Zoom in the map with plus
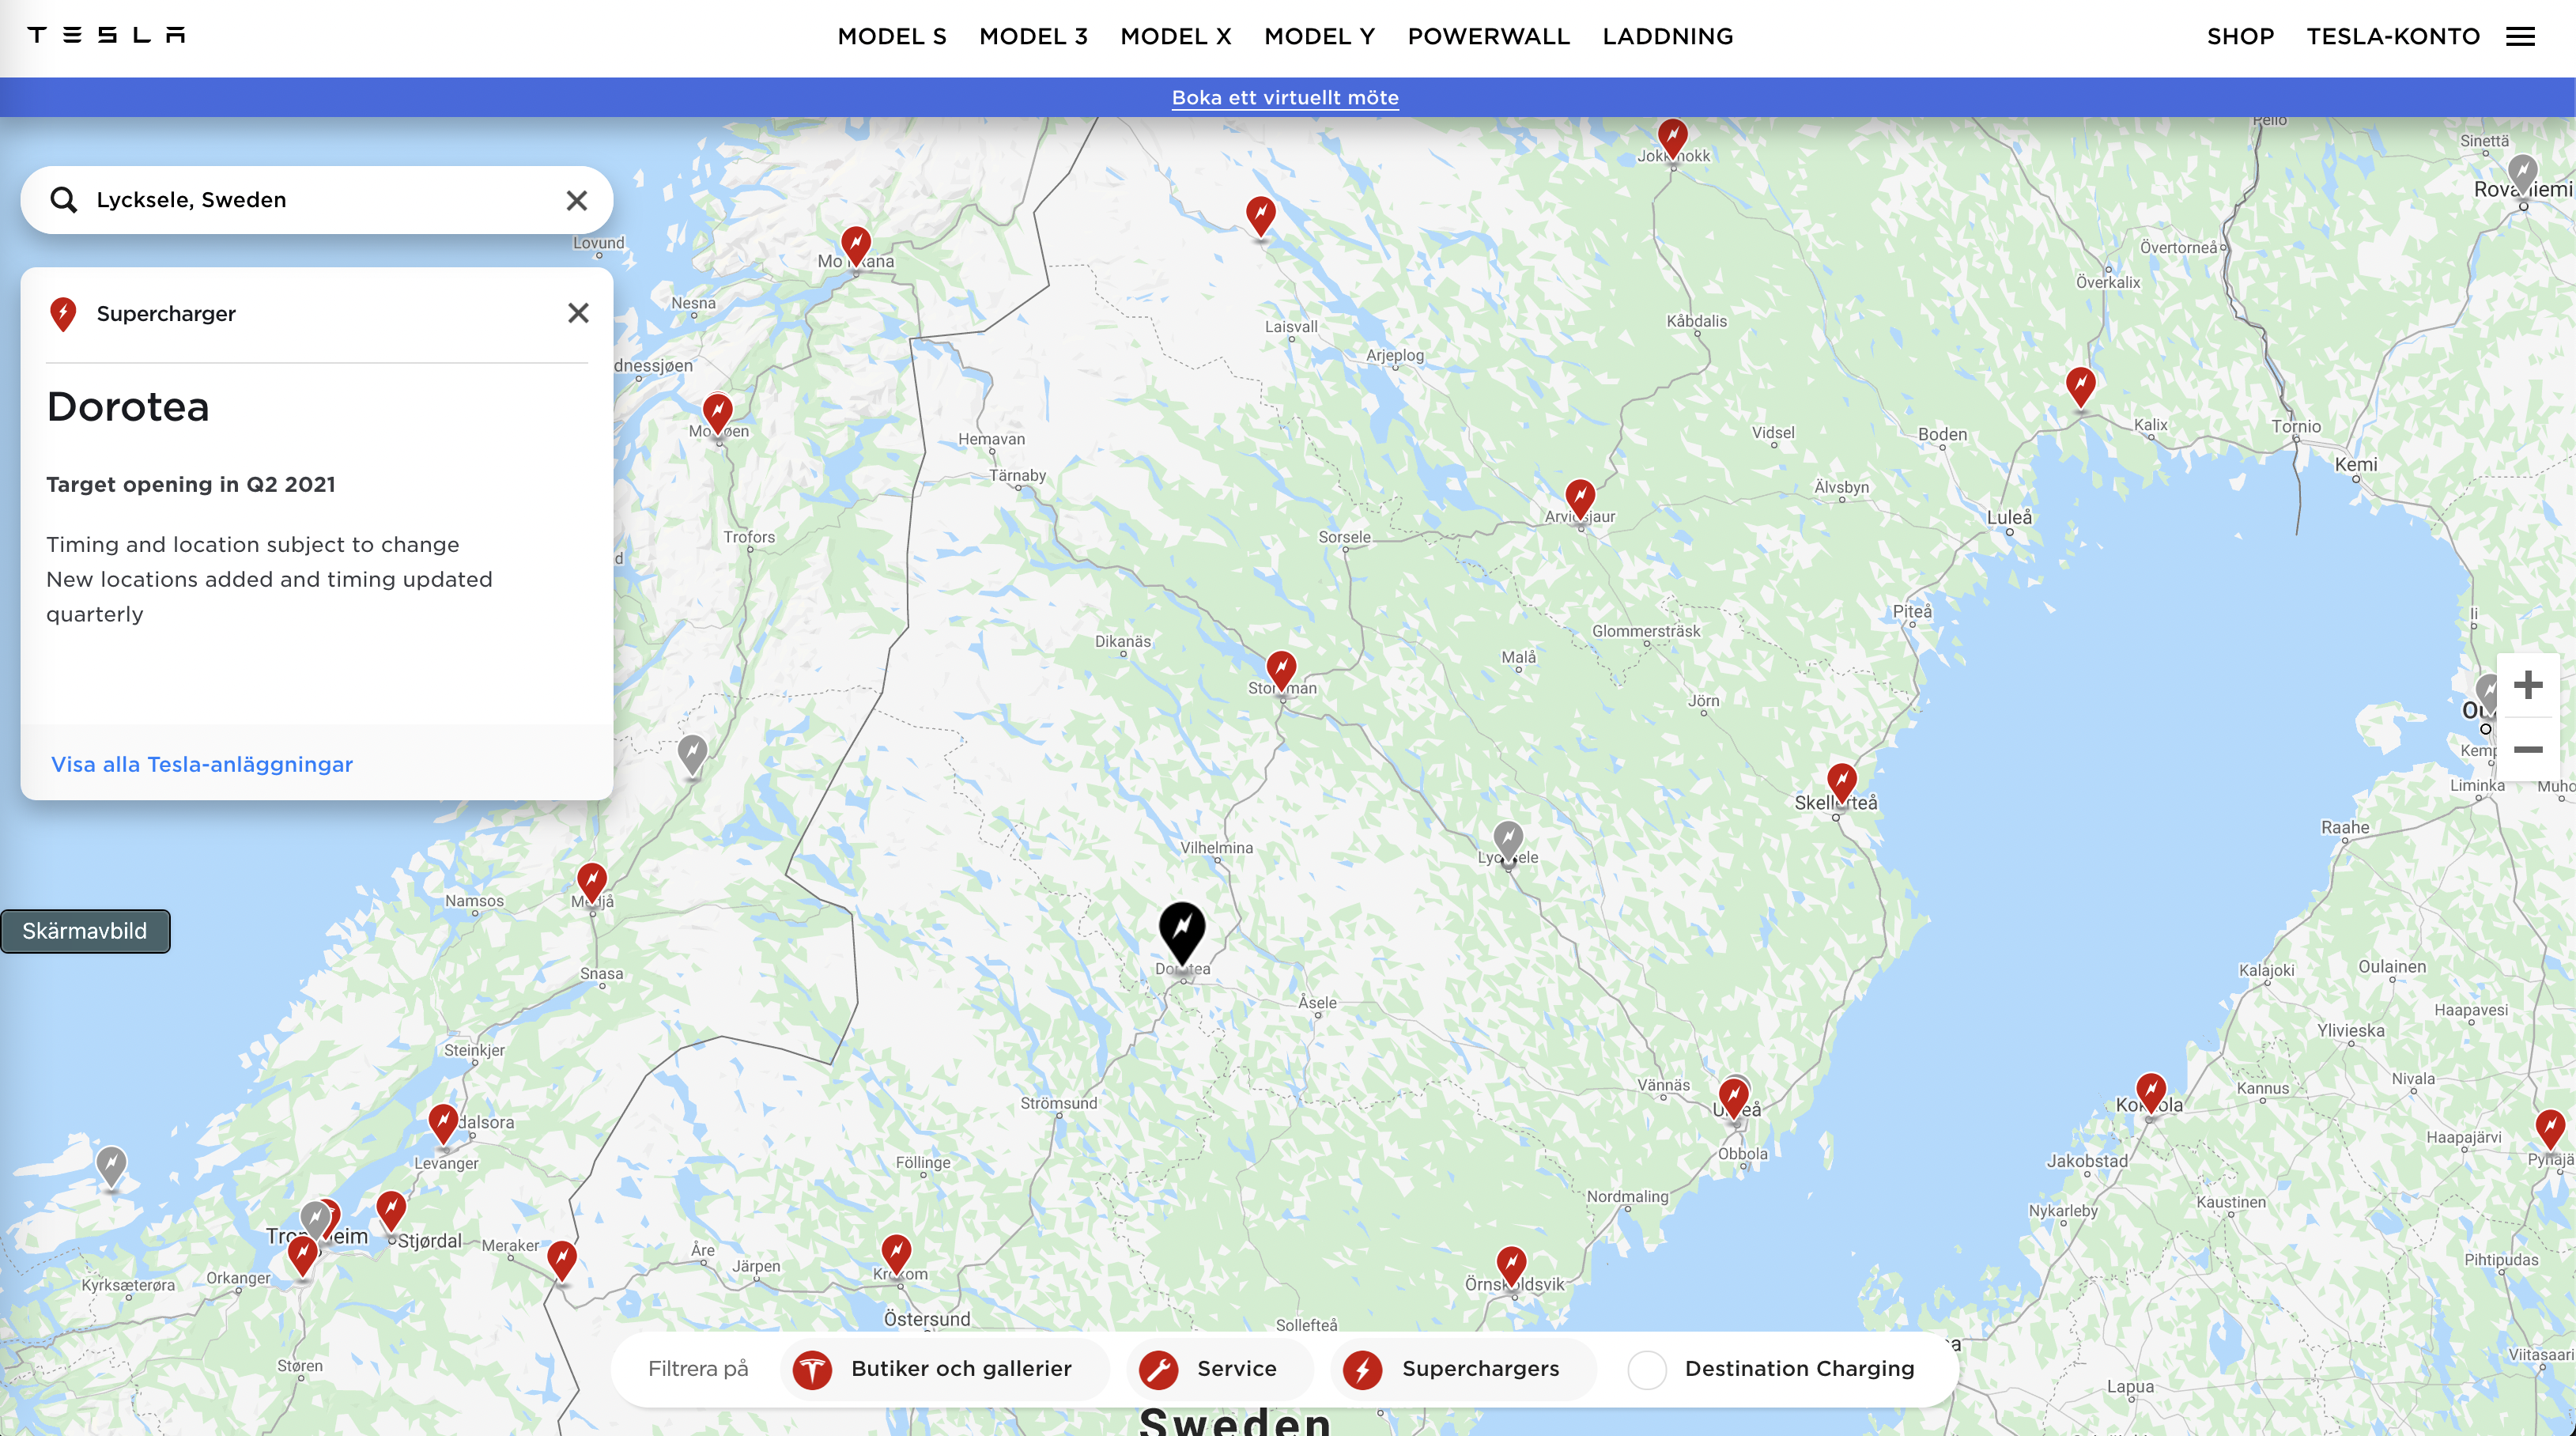2576x1436 pixels. click(x=2527, y=685)
